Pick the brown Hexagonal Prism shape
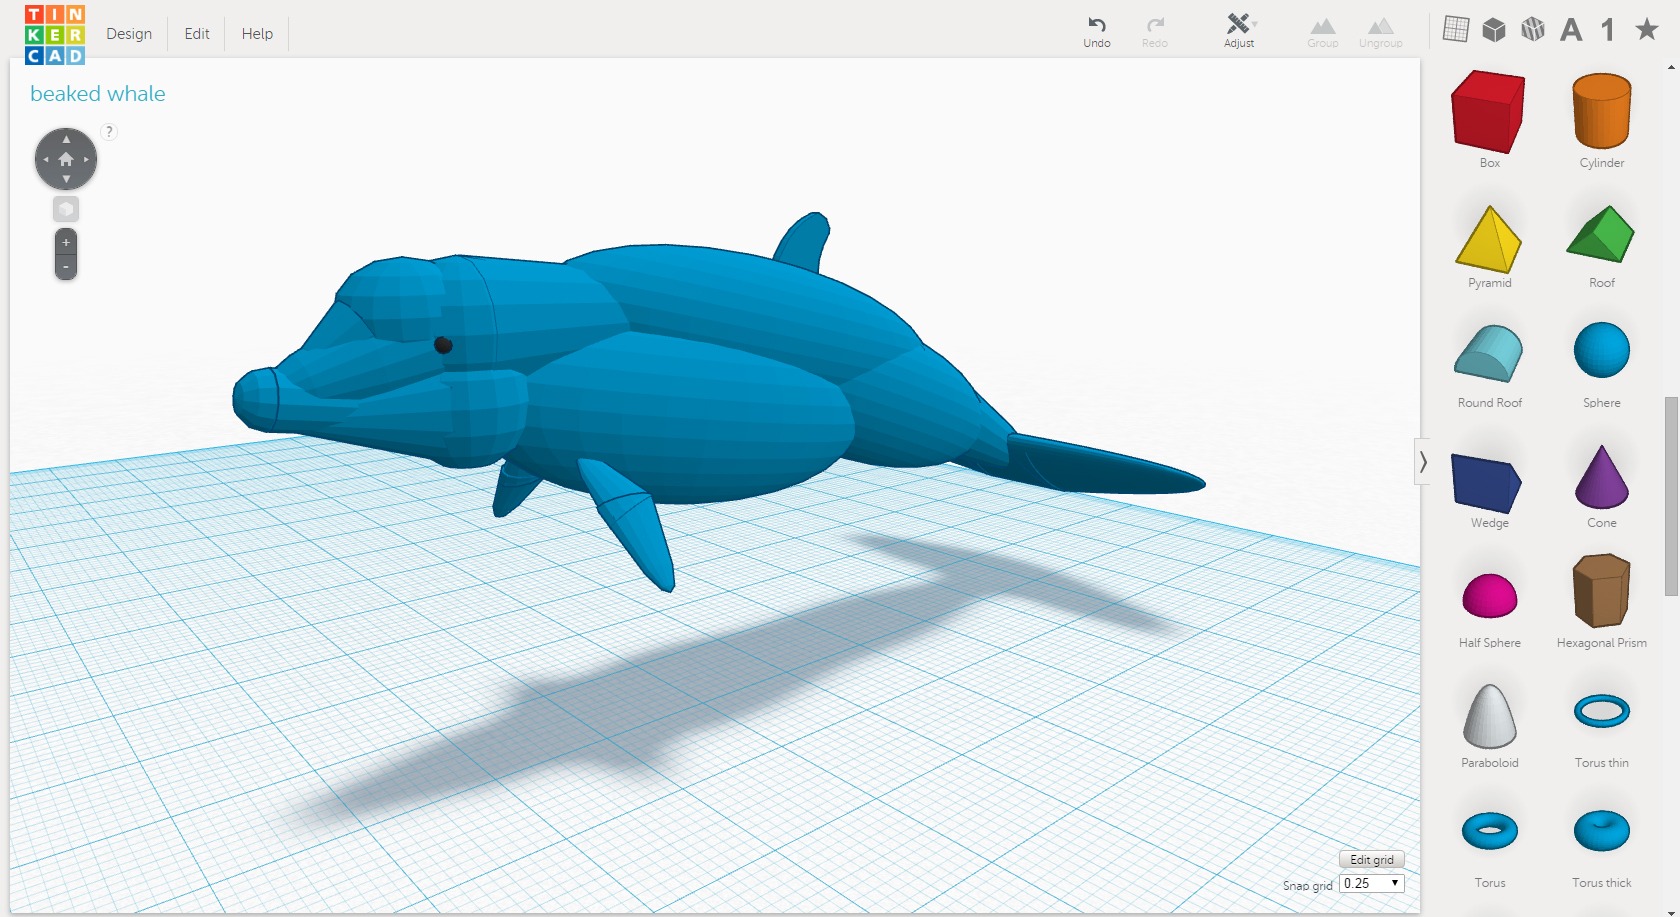The width and height of the screenshot is (1680, 917). 1602,590
